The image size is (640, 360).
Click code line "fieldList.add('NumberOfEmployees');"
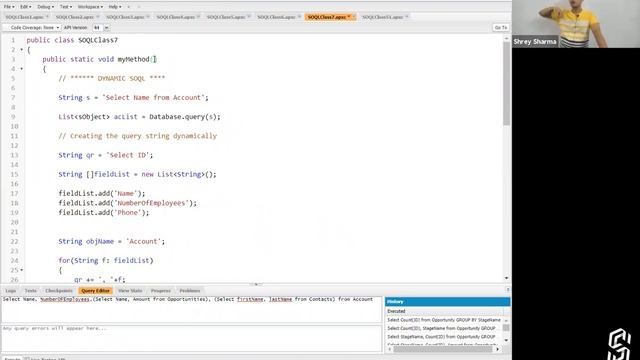tap(127, 203)
